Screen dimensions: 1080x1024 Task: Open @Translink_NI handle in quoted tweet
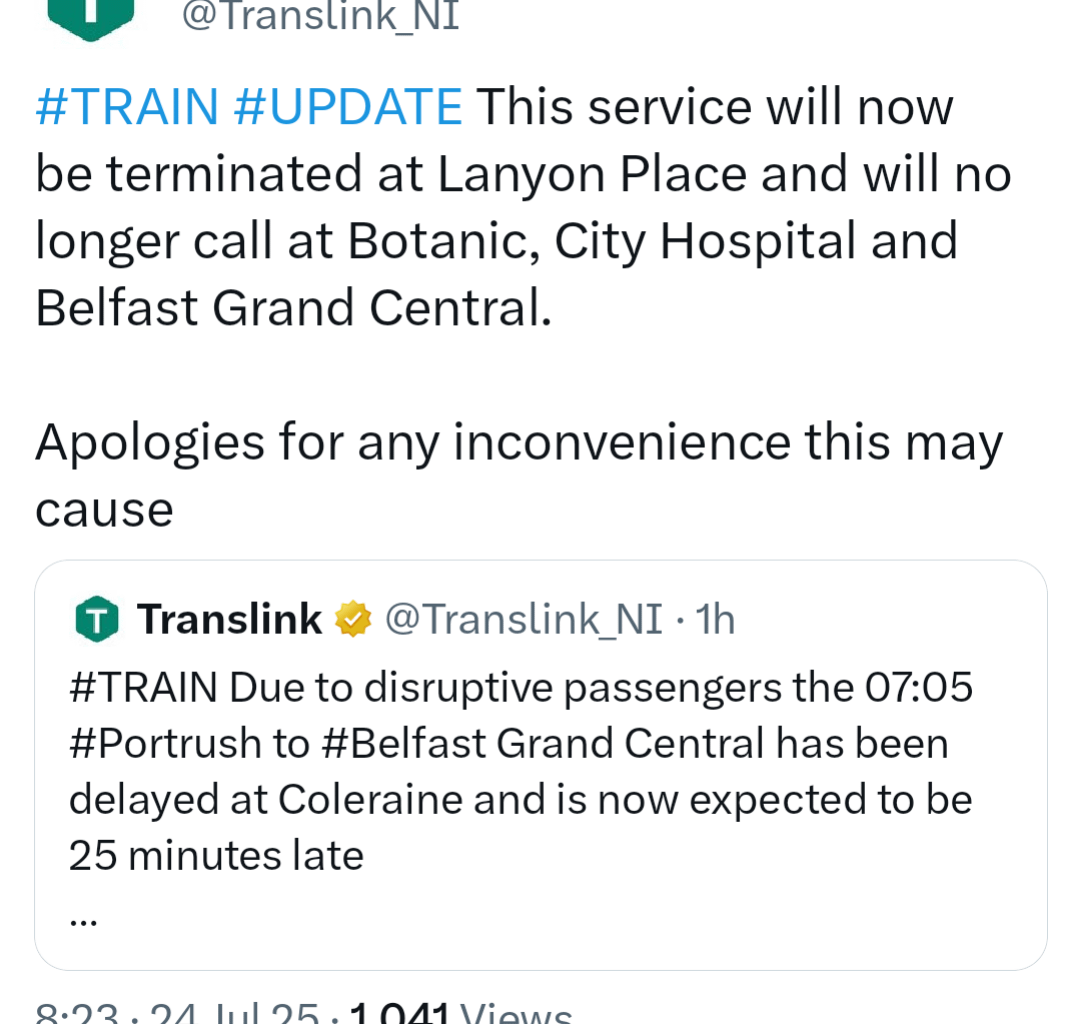(523, 619)
